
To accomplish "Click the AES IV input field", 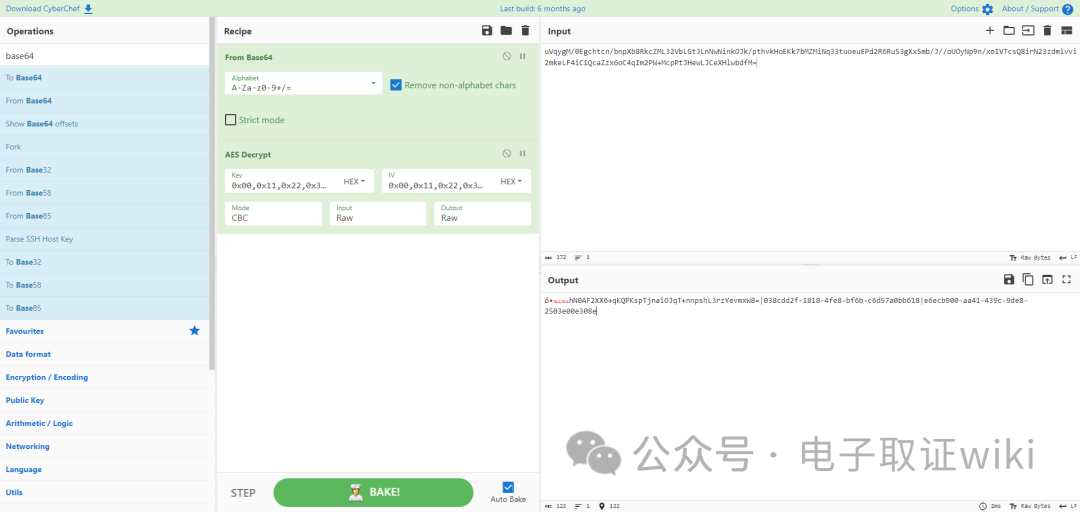I will pos(439,181).
